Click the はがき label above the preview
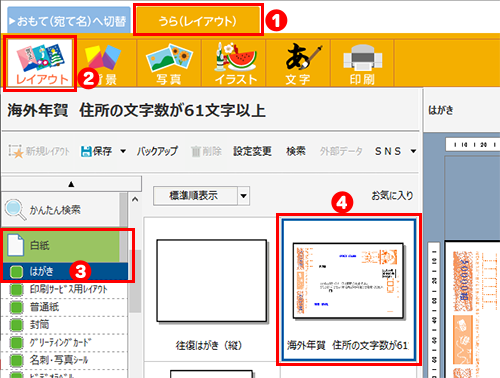 coord(441,110)
